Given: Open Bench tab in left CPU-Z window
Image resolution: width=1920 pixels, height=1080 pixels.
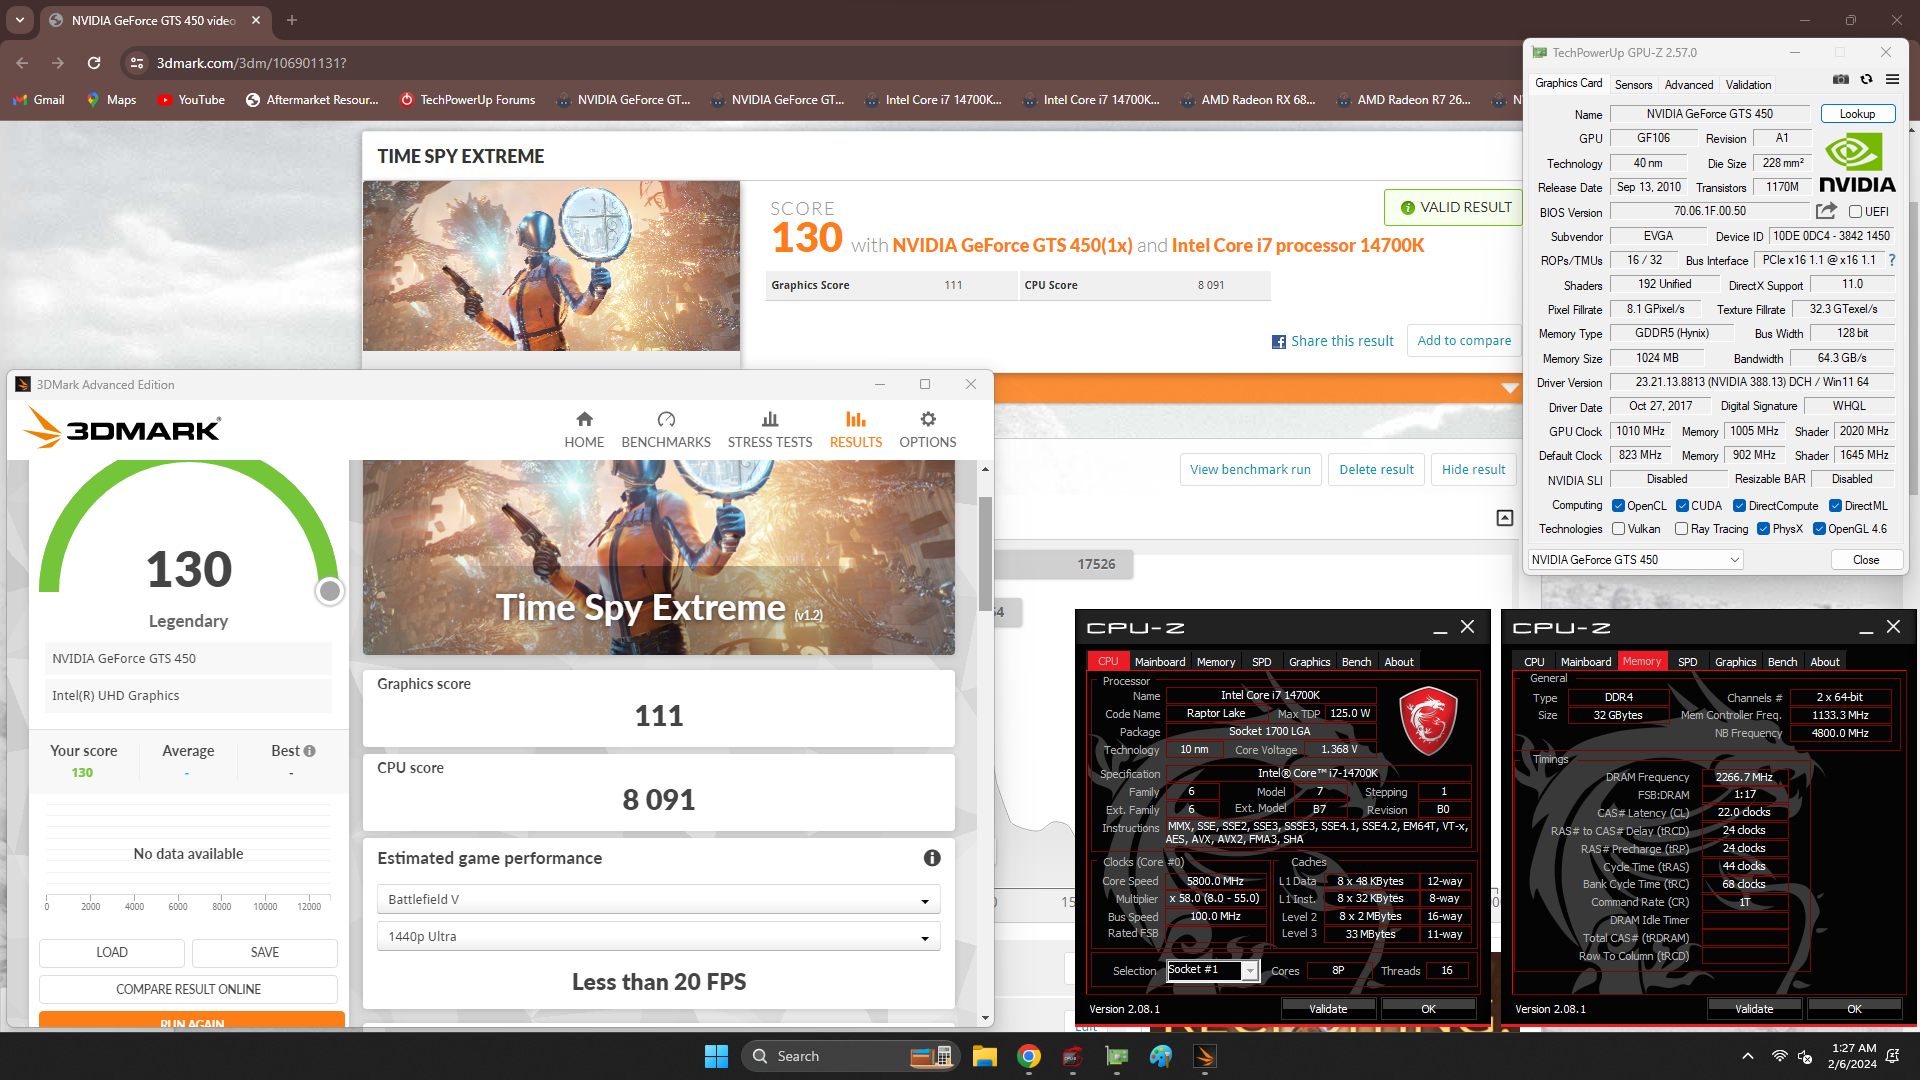Looking at the screenshot, I should coord(1356,662).
